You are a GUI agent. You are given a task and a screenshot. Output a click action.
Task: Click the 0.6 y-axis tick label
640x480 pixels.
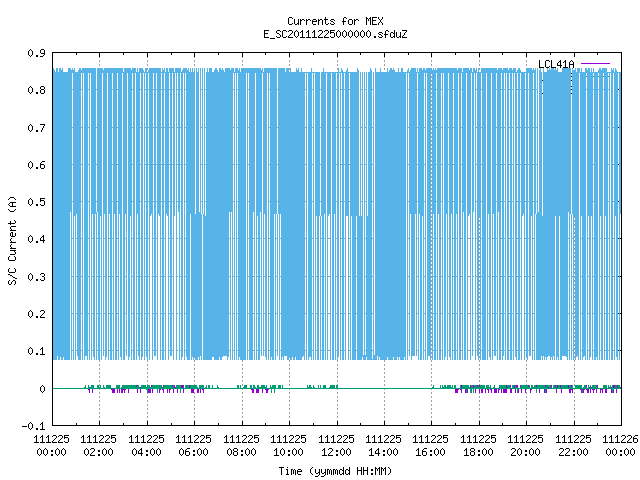36,165
